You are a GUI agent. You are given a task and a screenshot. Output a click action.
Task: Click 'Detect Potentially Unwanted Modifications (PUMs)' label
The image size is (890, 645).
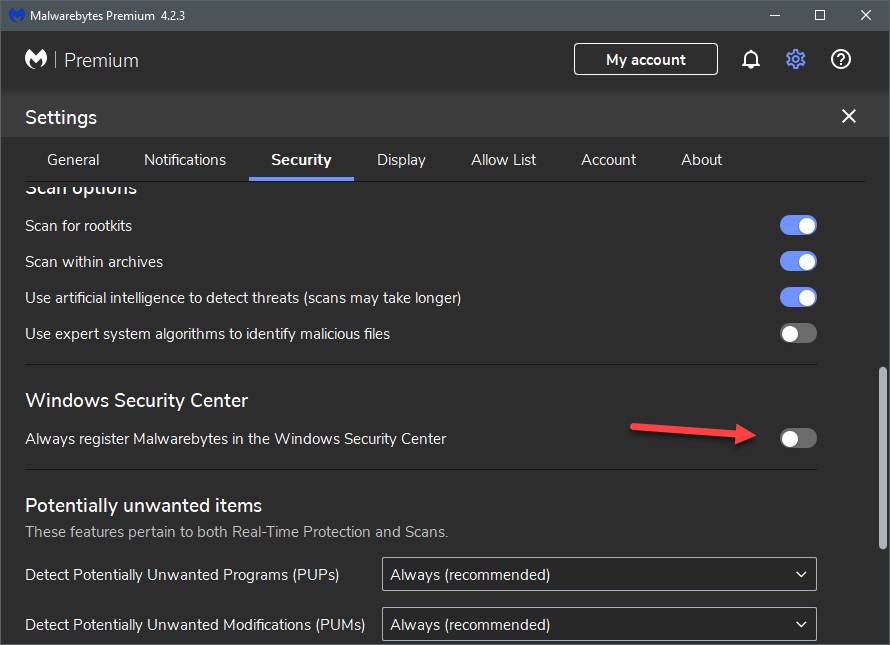coord(195,625)
